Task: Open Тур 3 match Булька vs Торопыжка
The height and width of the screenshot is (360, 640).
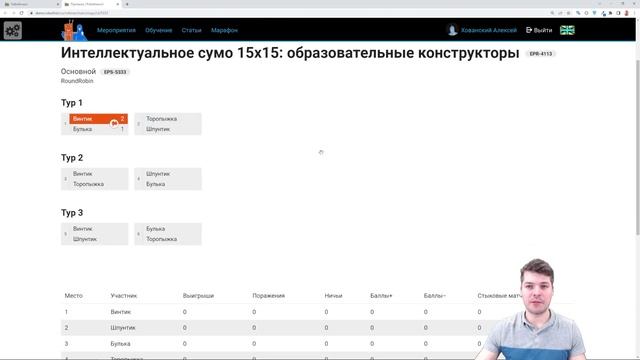Action: coord(168,234)
